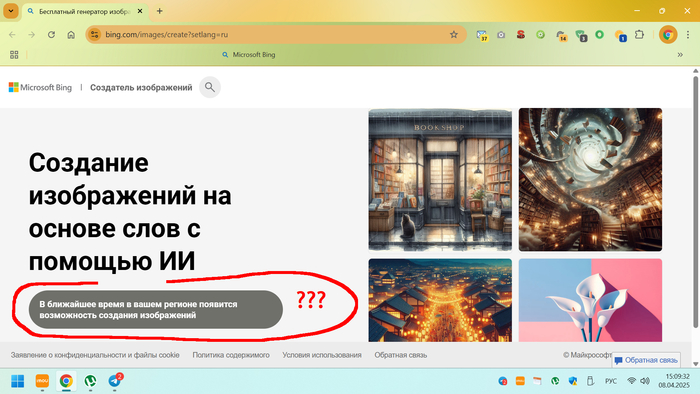Go back to previous page

tap(12, 34)
